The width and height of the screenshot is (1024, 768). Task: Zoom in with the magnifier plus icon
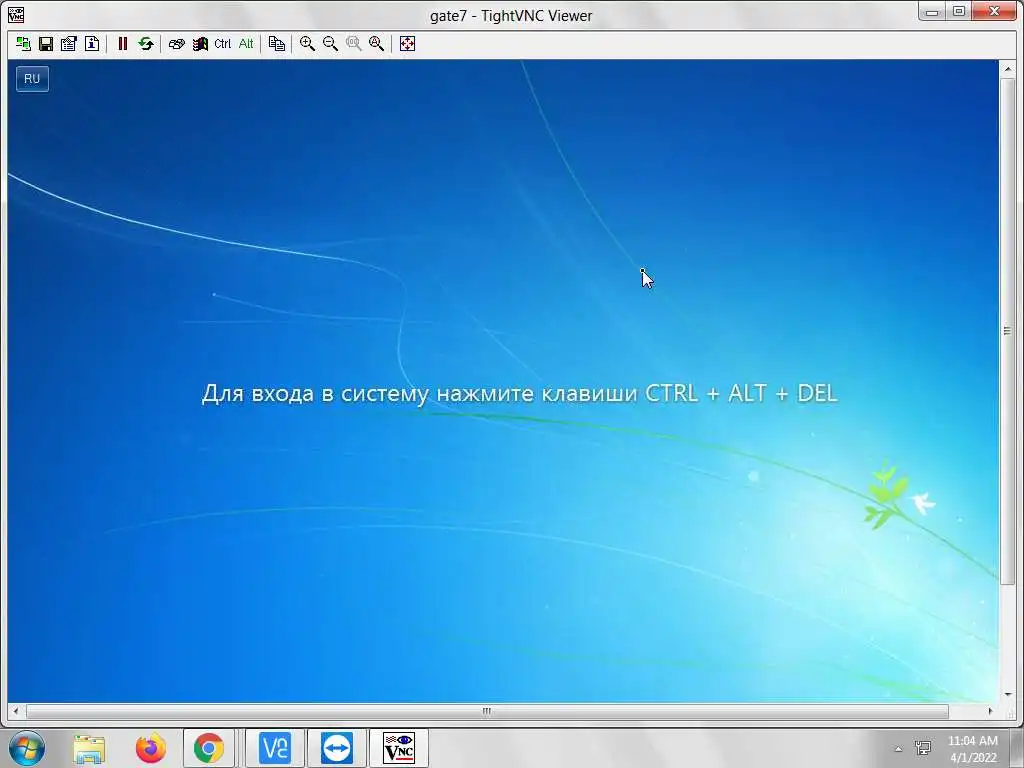pos(307,44)
